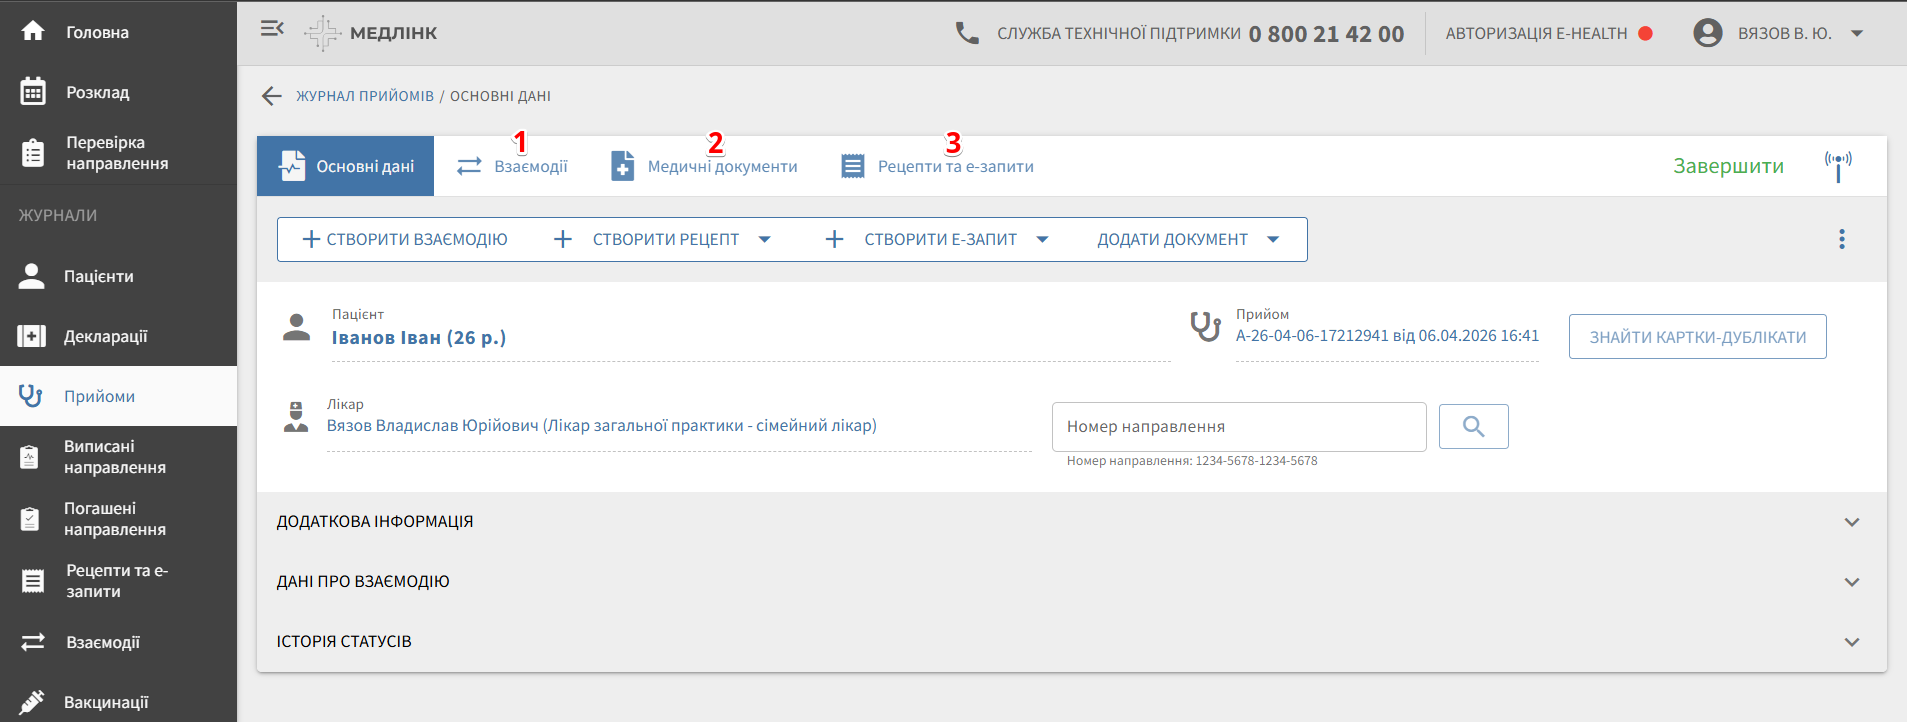Click Знайти картки-дублікати button
Viewport: 1907px width, 722px height.
click(1697, 337)
